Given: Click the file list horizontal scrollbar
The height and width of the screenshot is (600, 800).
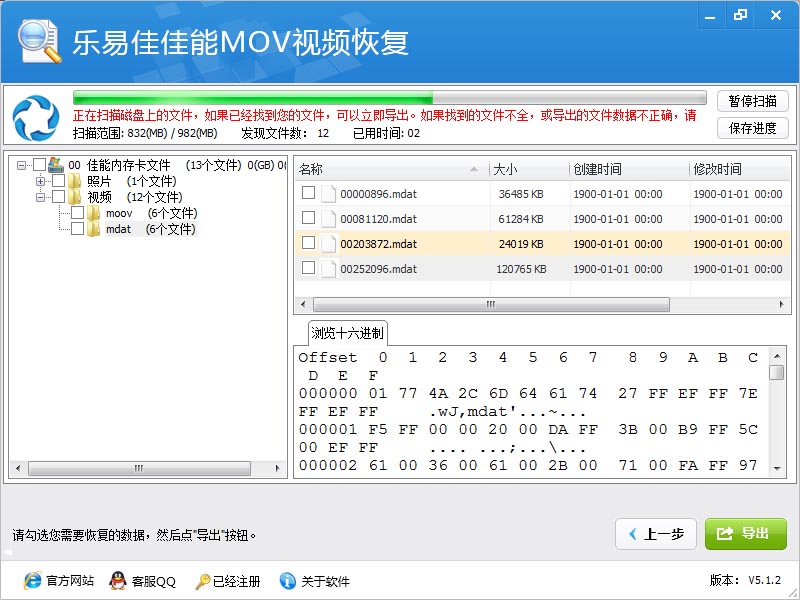Looking at the screenshot, I should click(490, 303).
